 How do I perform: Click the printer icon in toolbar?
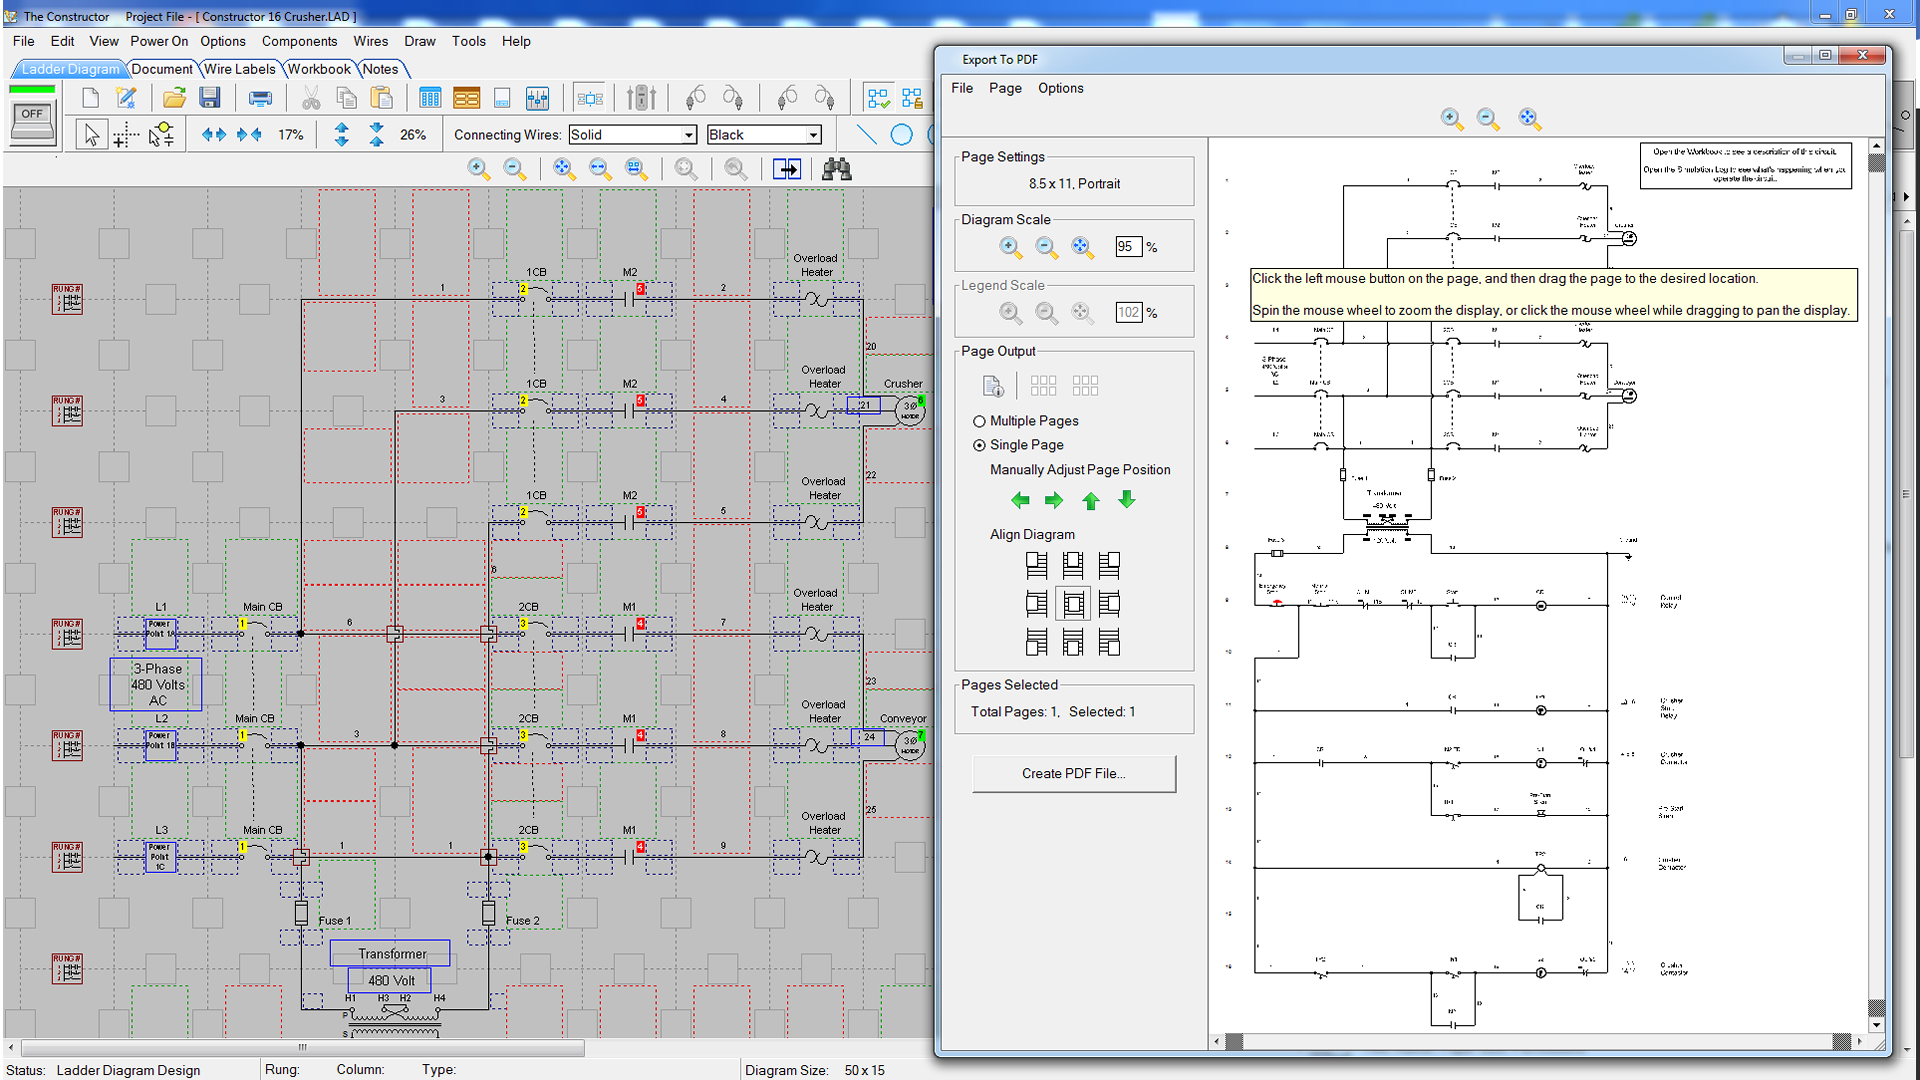pos(260,98)
